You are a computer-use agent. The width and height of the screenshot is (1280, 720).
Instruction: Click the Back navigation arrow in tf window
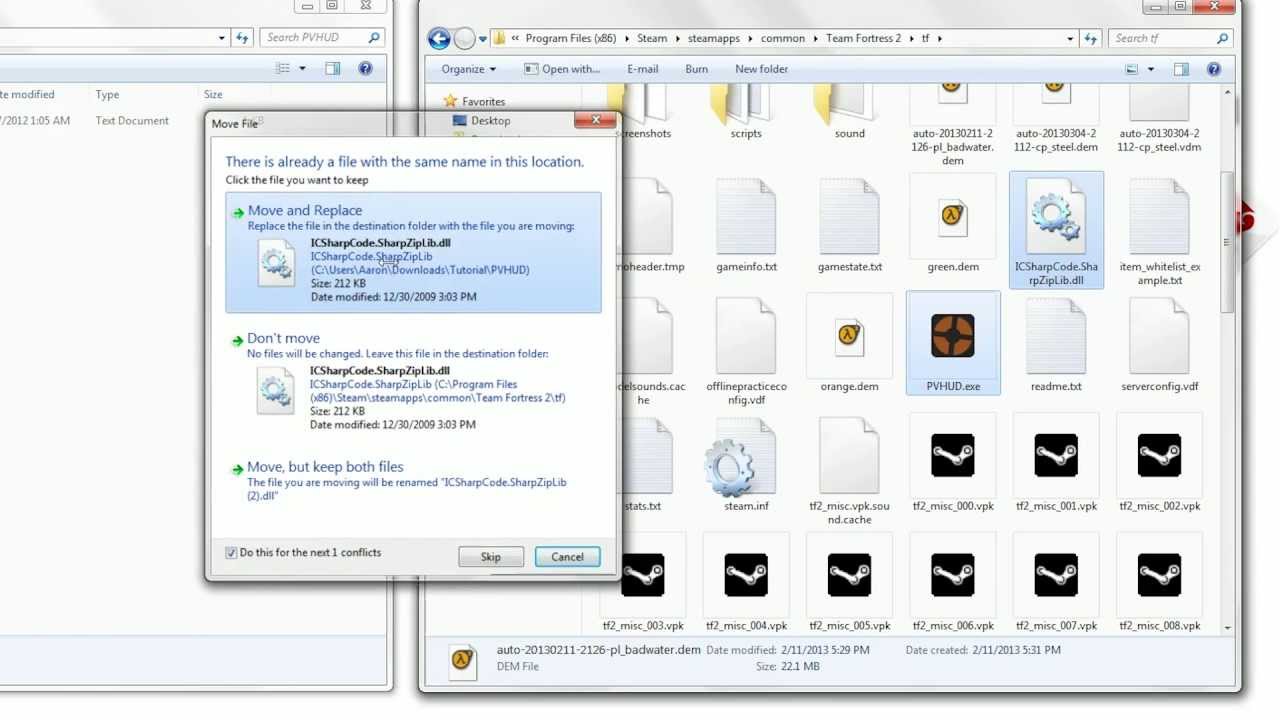click(x=439, y=39)
